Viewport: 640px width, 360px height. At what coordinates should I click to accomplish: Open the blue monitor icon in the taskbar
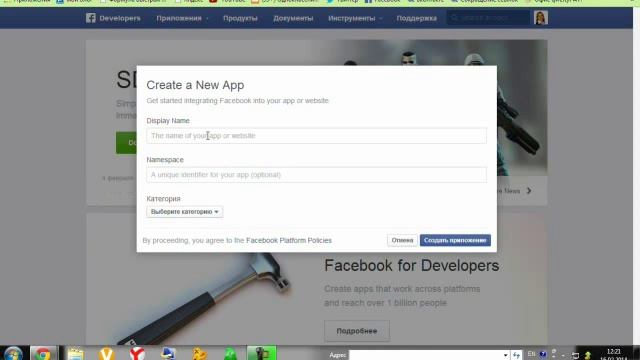coord(168,353)
